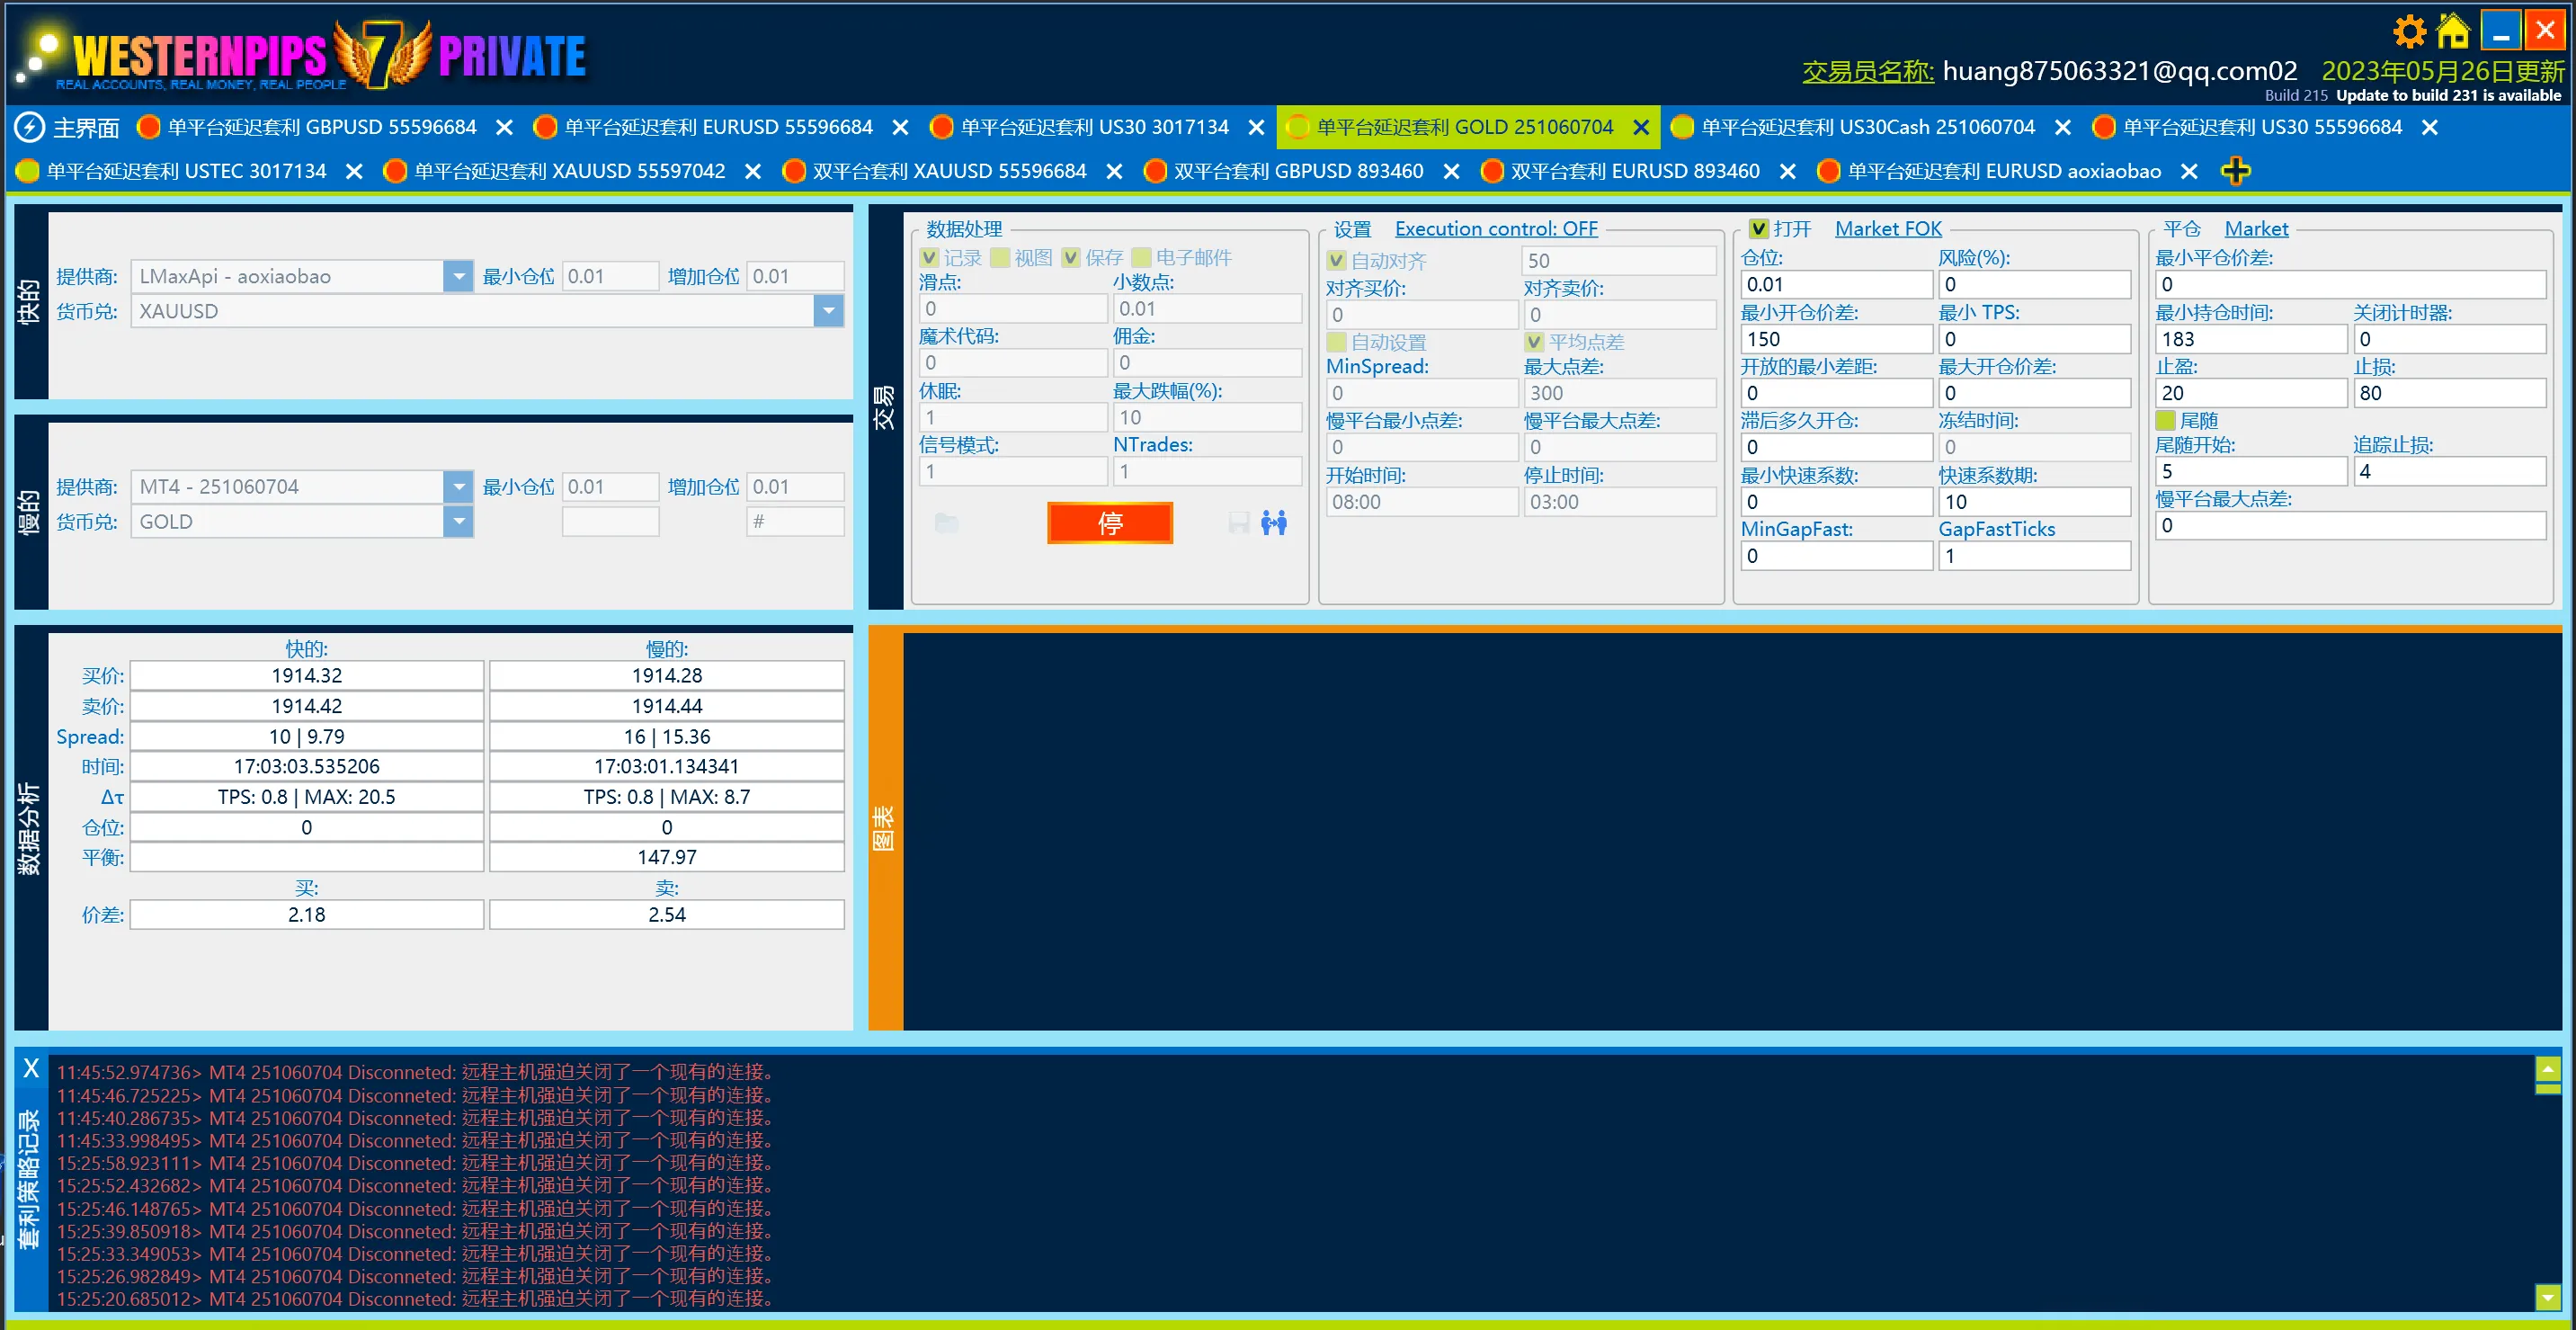This screenshot has height=1330, width=2576.
Task: Click Update to build 231 notice
Action: coord(2448,95)
